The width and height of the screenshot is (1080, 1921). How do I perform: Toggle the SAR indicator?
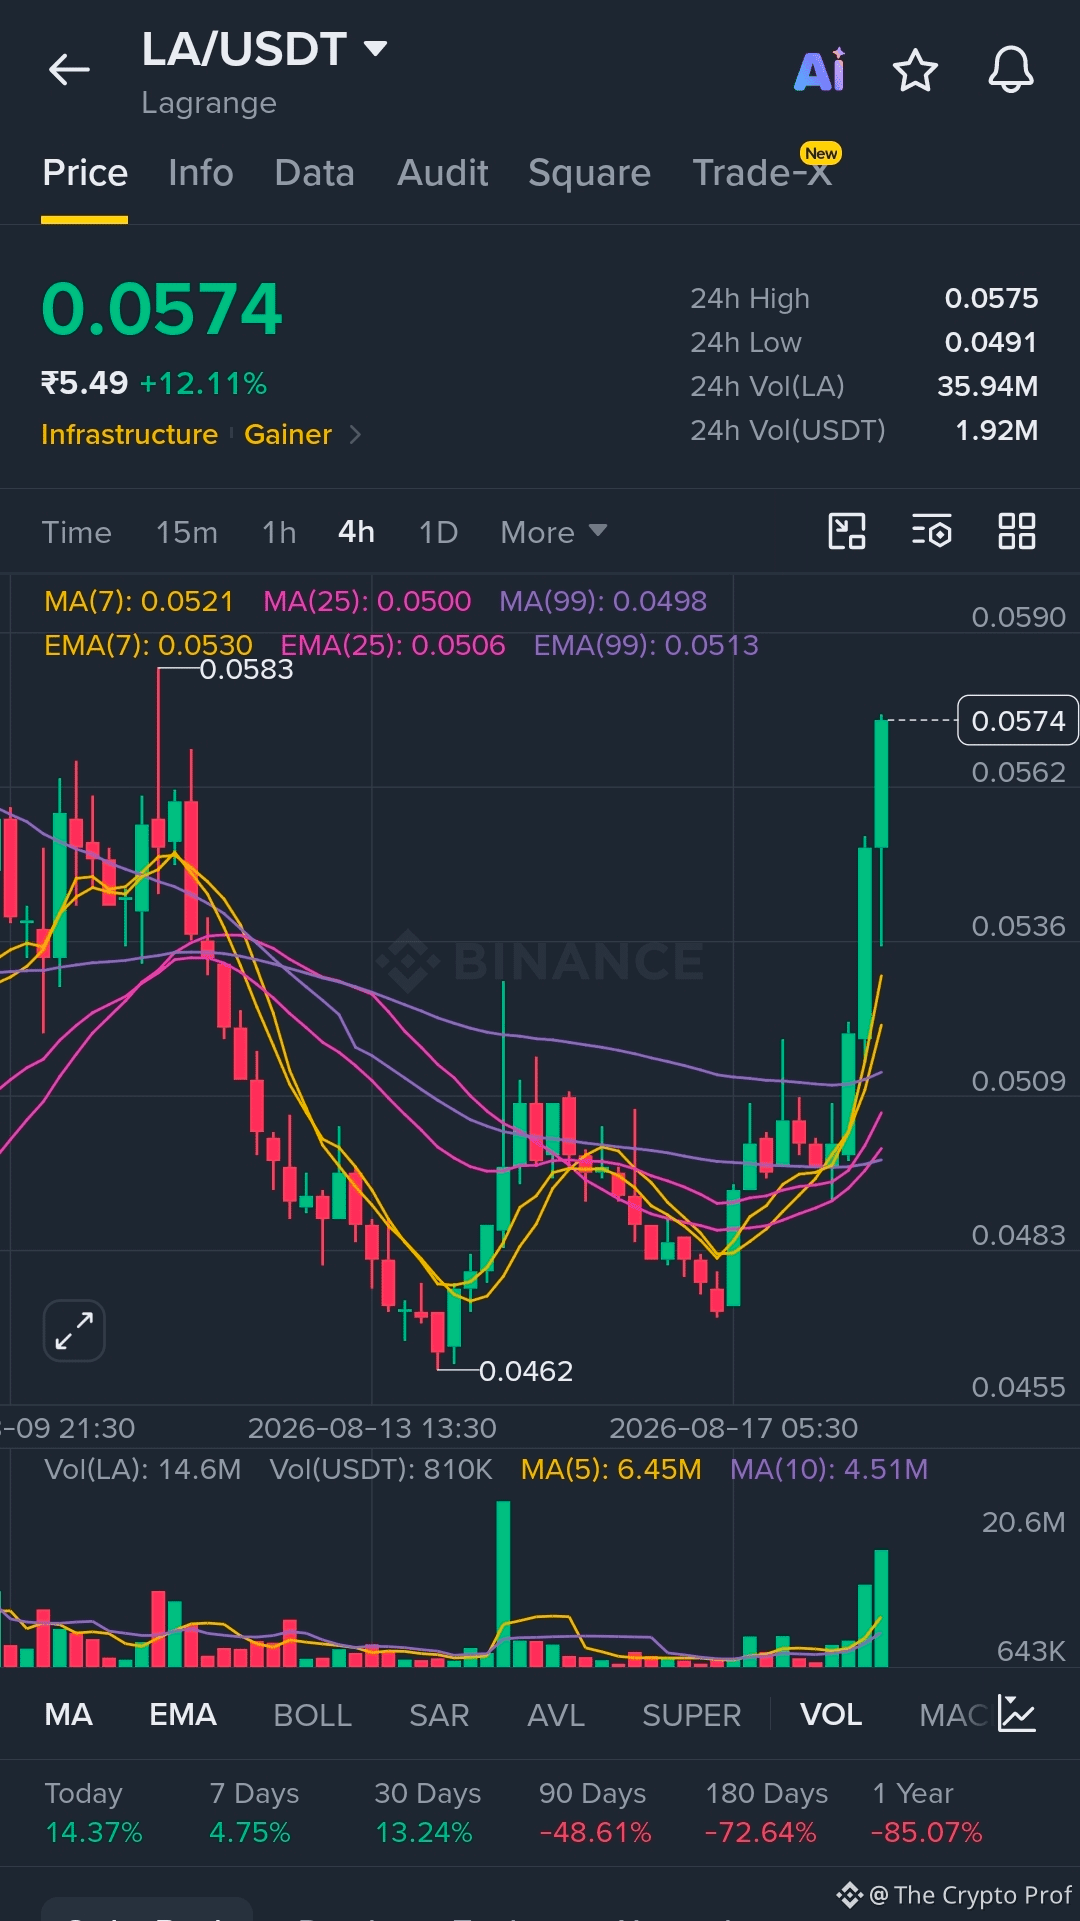pos(439,1715)
